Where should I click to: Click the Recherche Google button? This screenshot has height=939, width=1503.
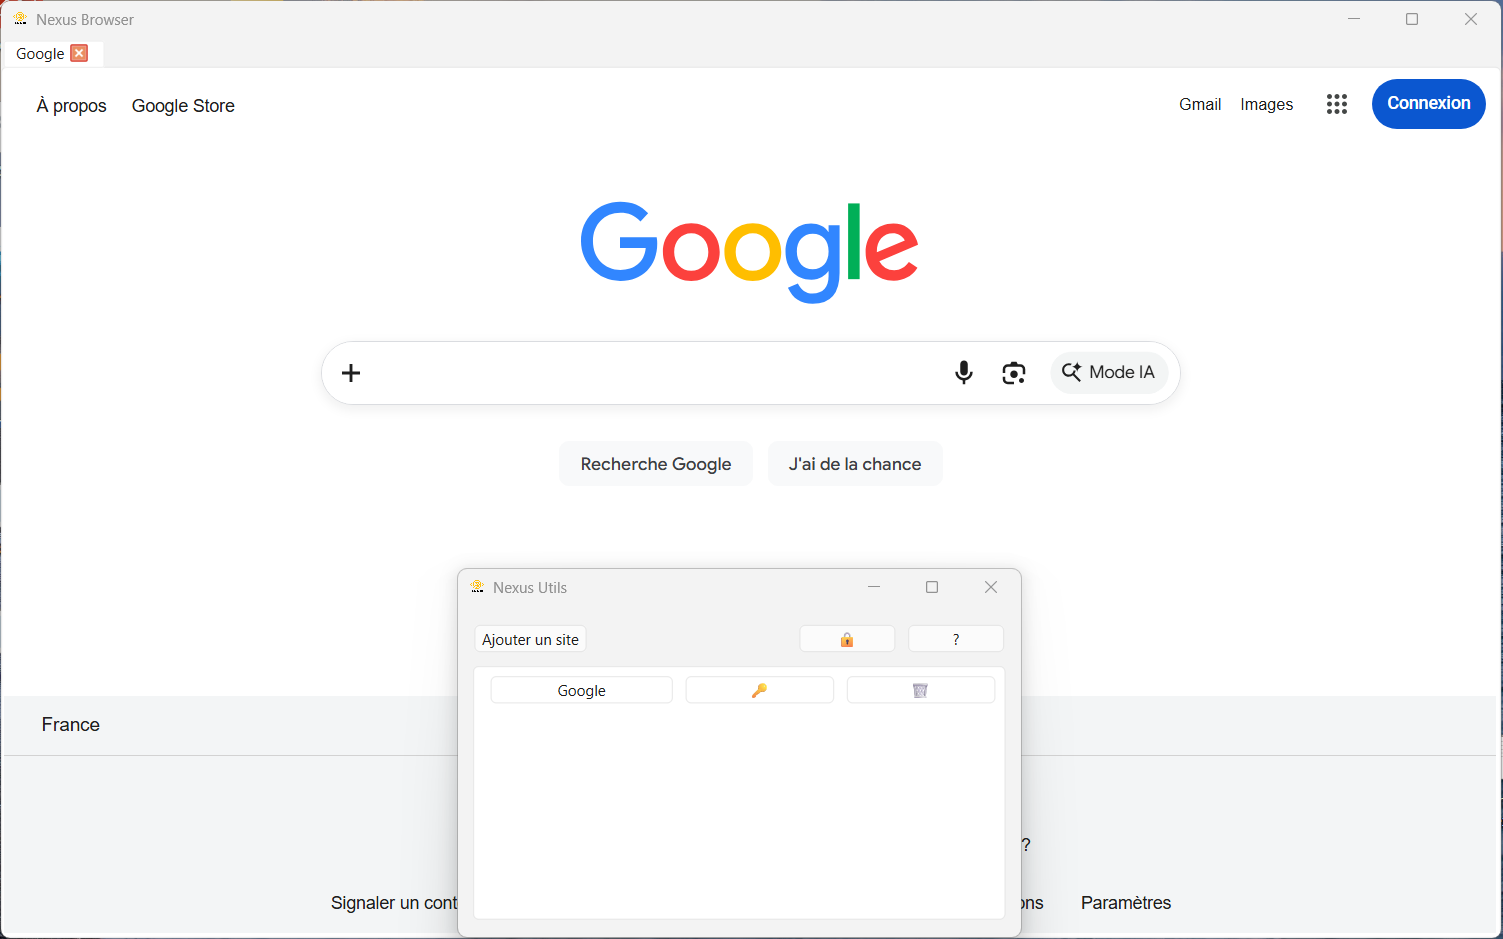(656, 464)
